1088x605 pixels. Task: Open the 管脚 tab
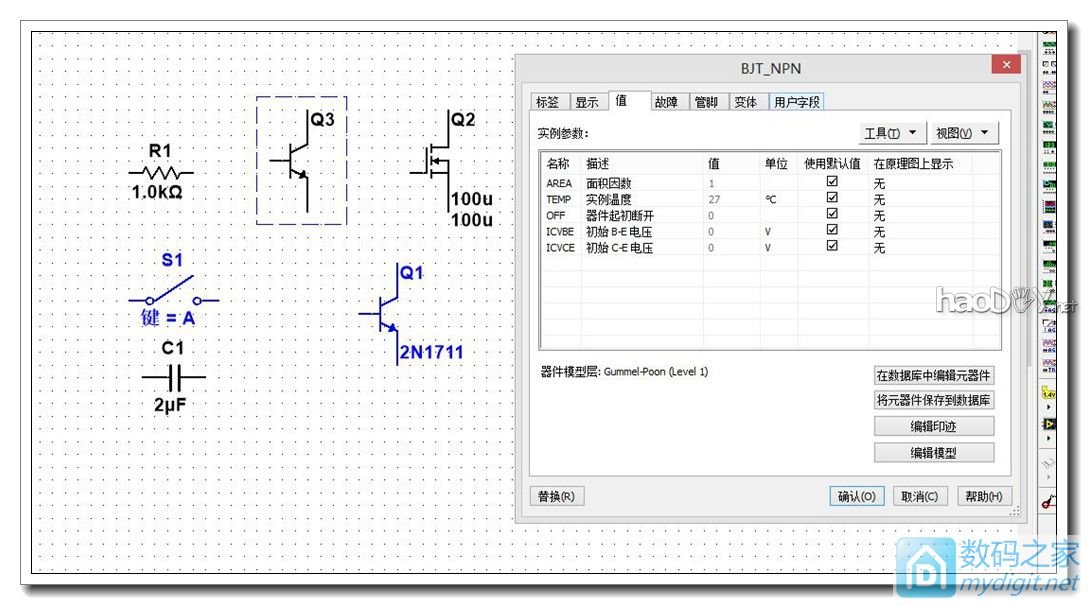tap(706, 102)
